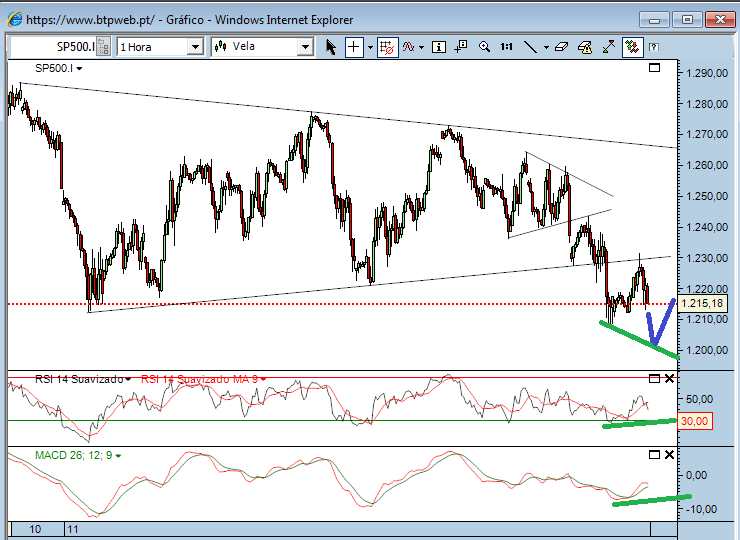Click date marker 11 on time axis
The image size is (740, 540).
pos(72,529)
